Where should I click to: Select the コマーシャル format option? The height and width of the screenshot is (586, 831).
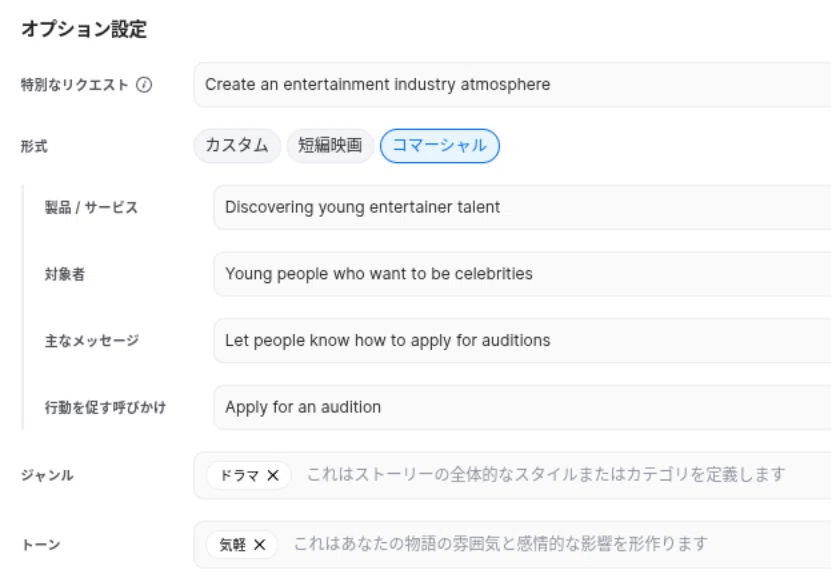[x=440, y=146]
